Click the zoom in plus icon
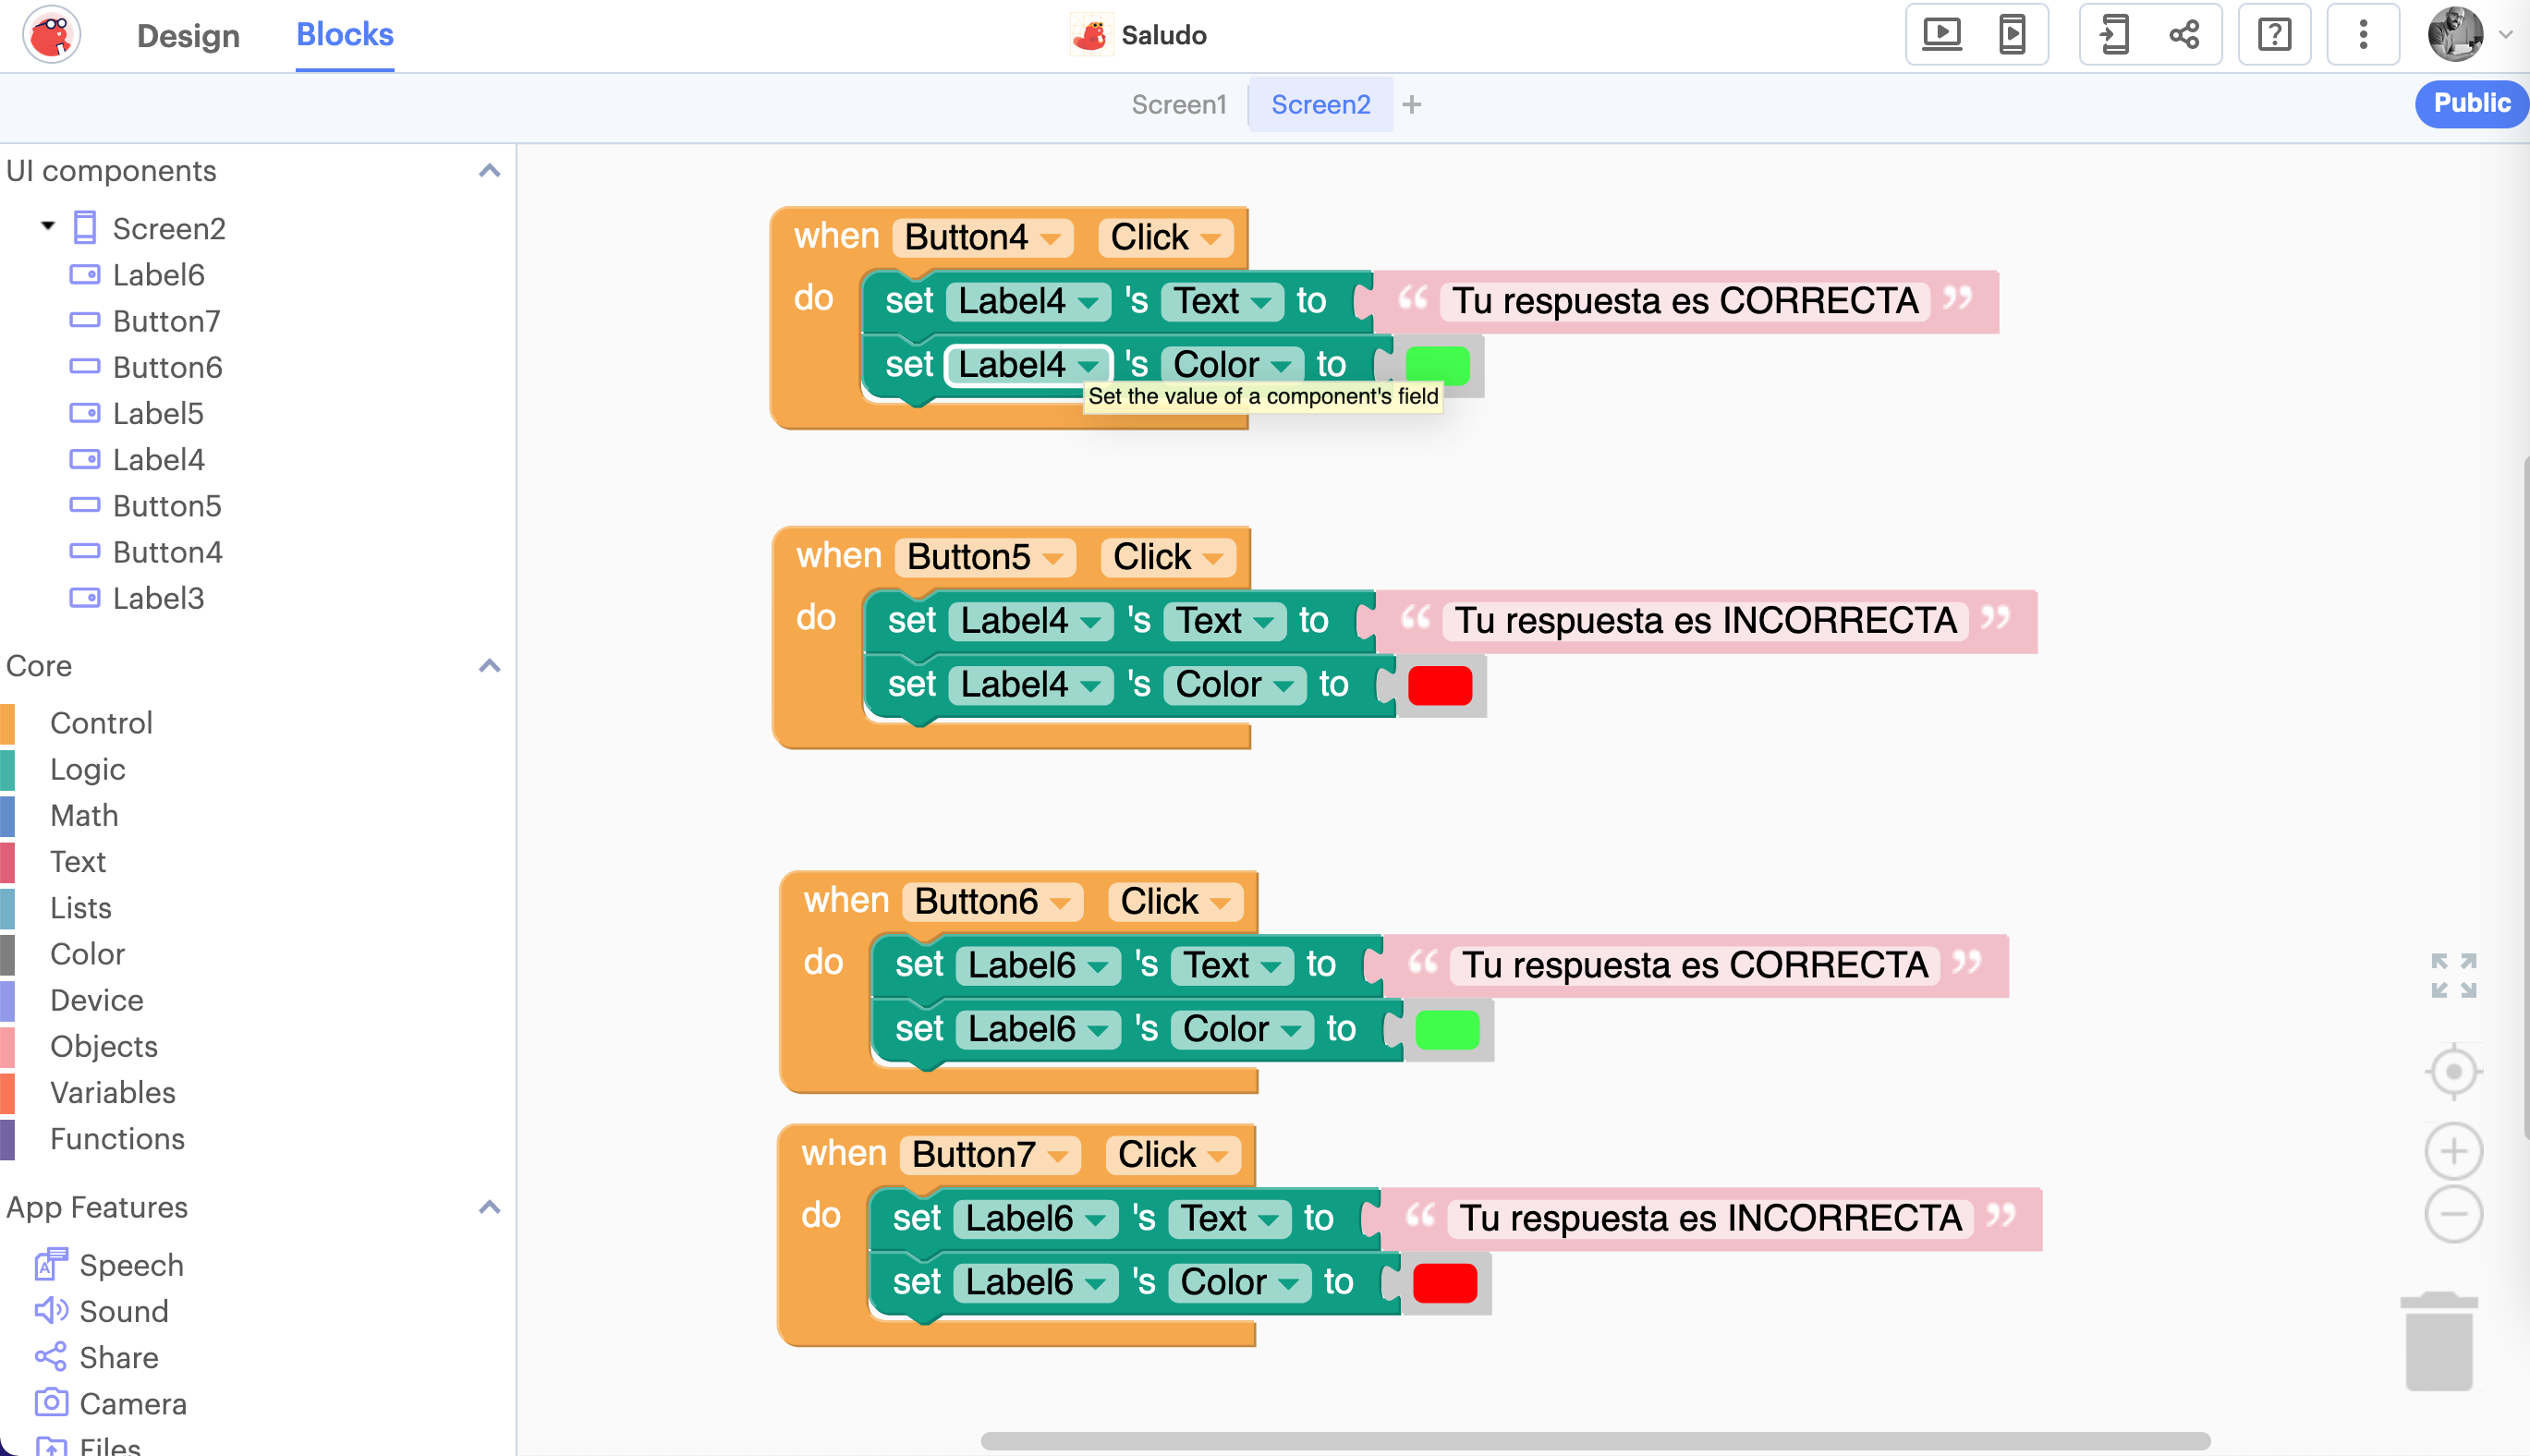 2453,1151
